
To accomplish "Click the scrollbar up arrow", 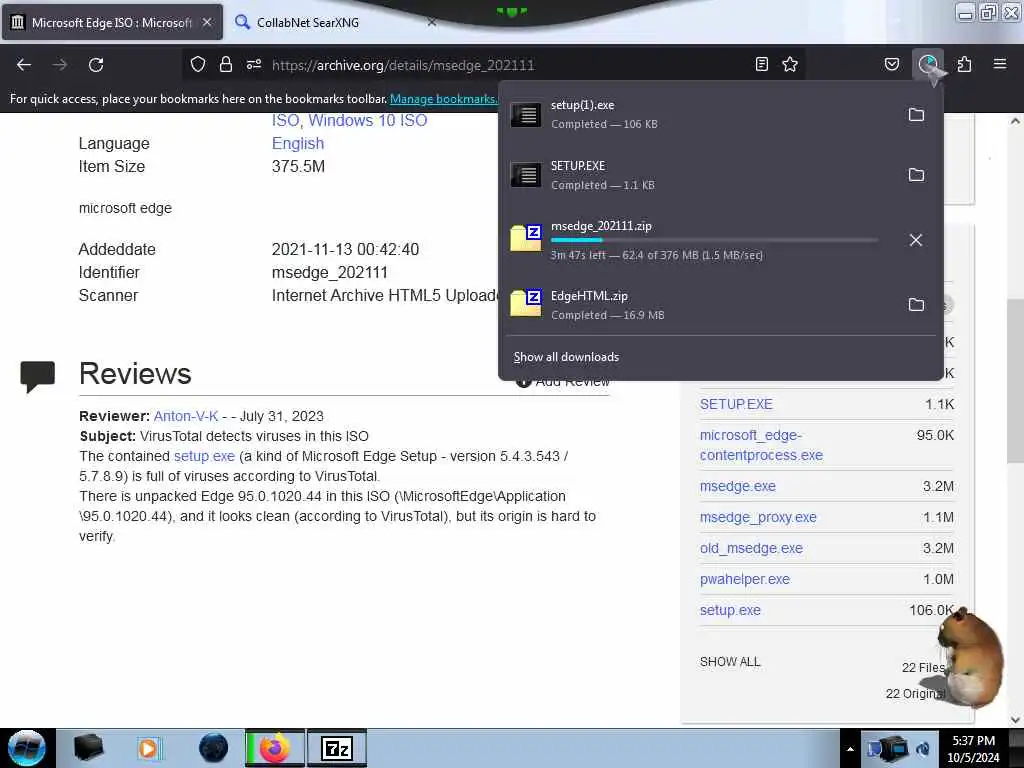I will (1015, 121).
